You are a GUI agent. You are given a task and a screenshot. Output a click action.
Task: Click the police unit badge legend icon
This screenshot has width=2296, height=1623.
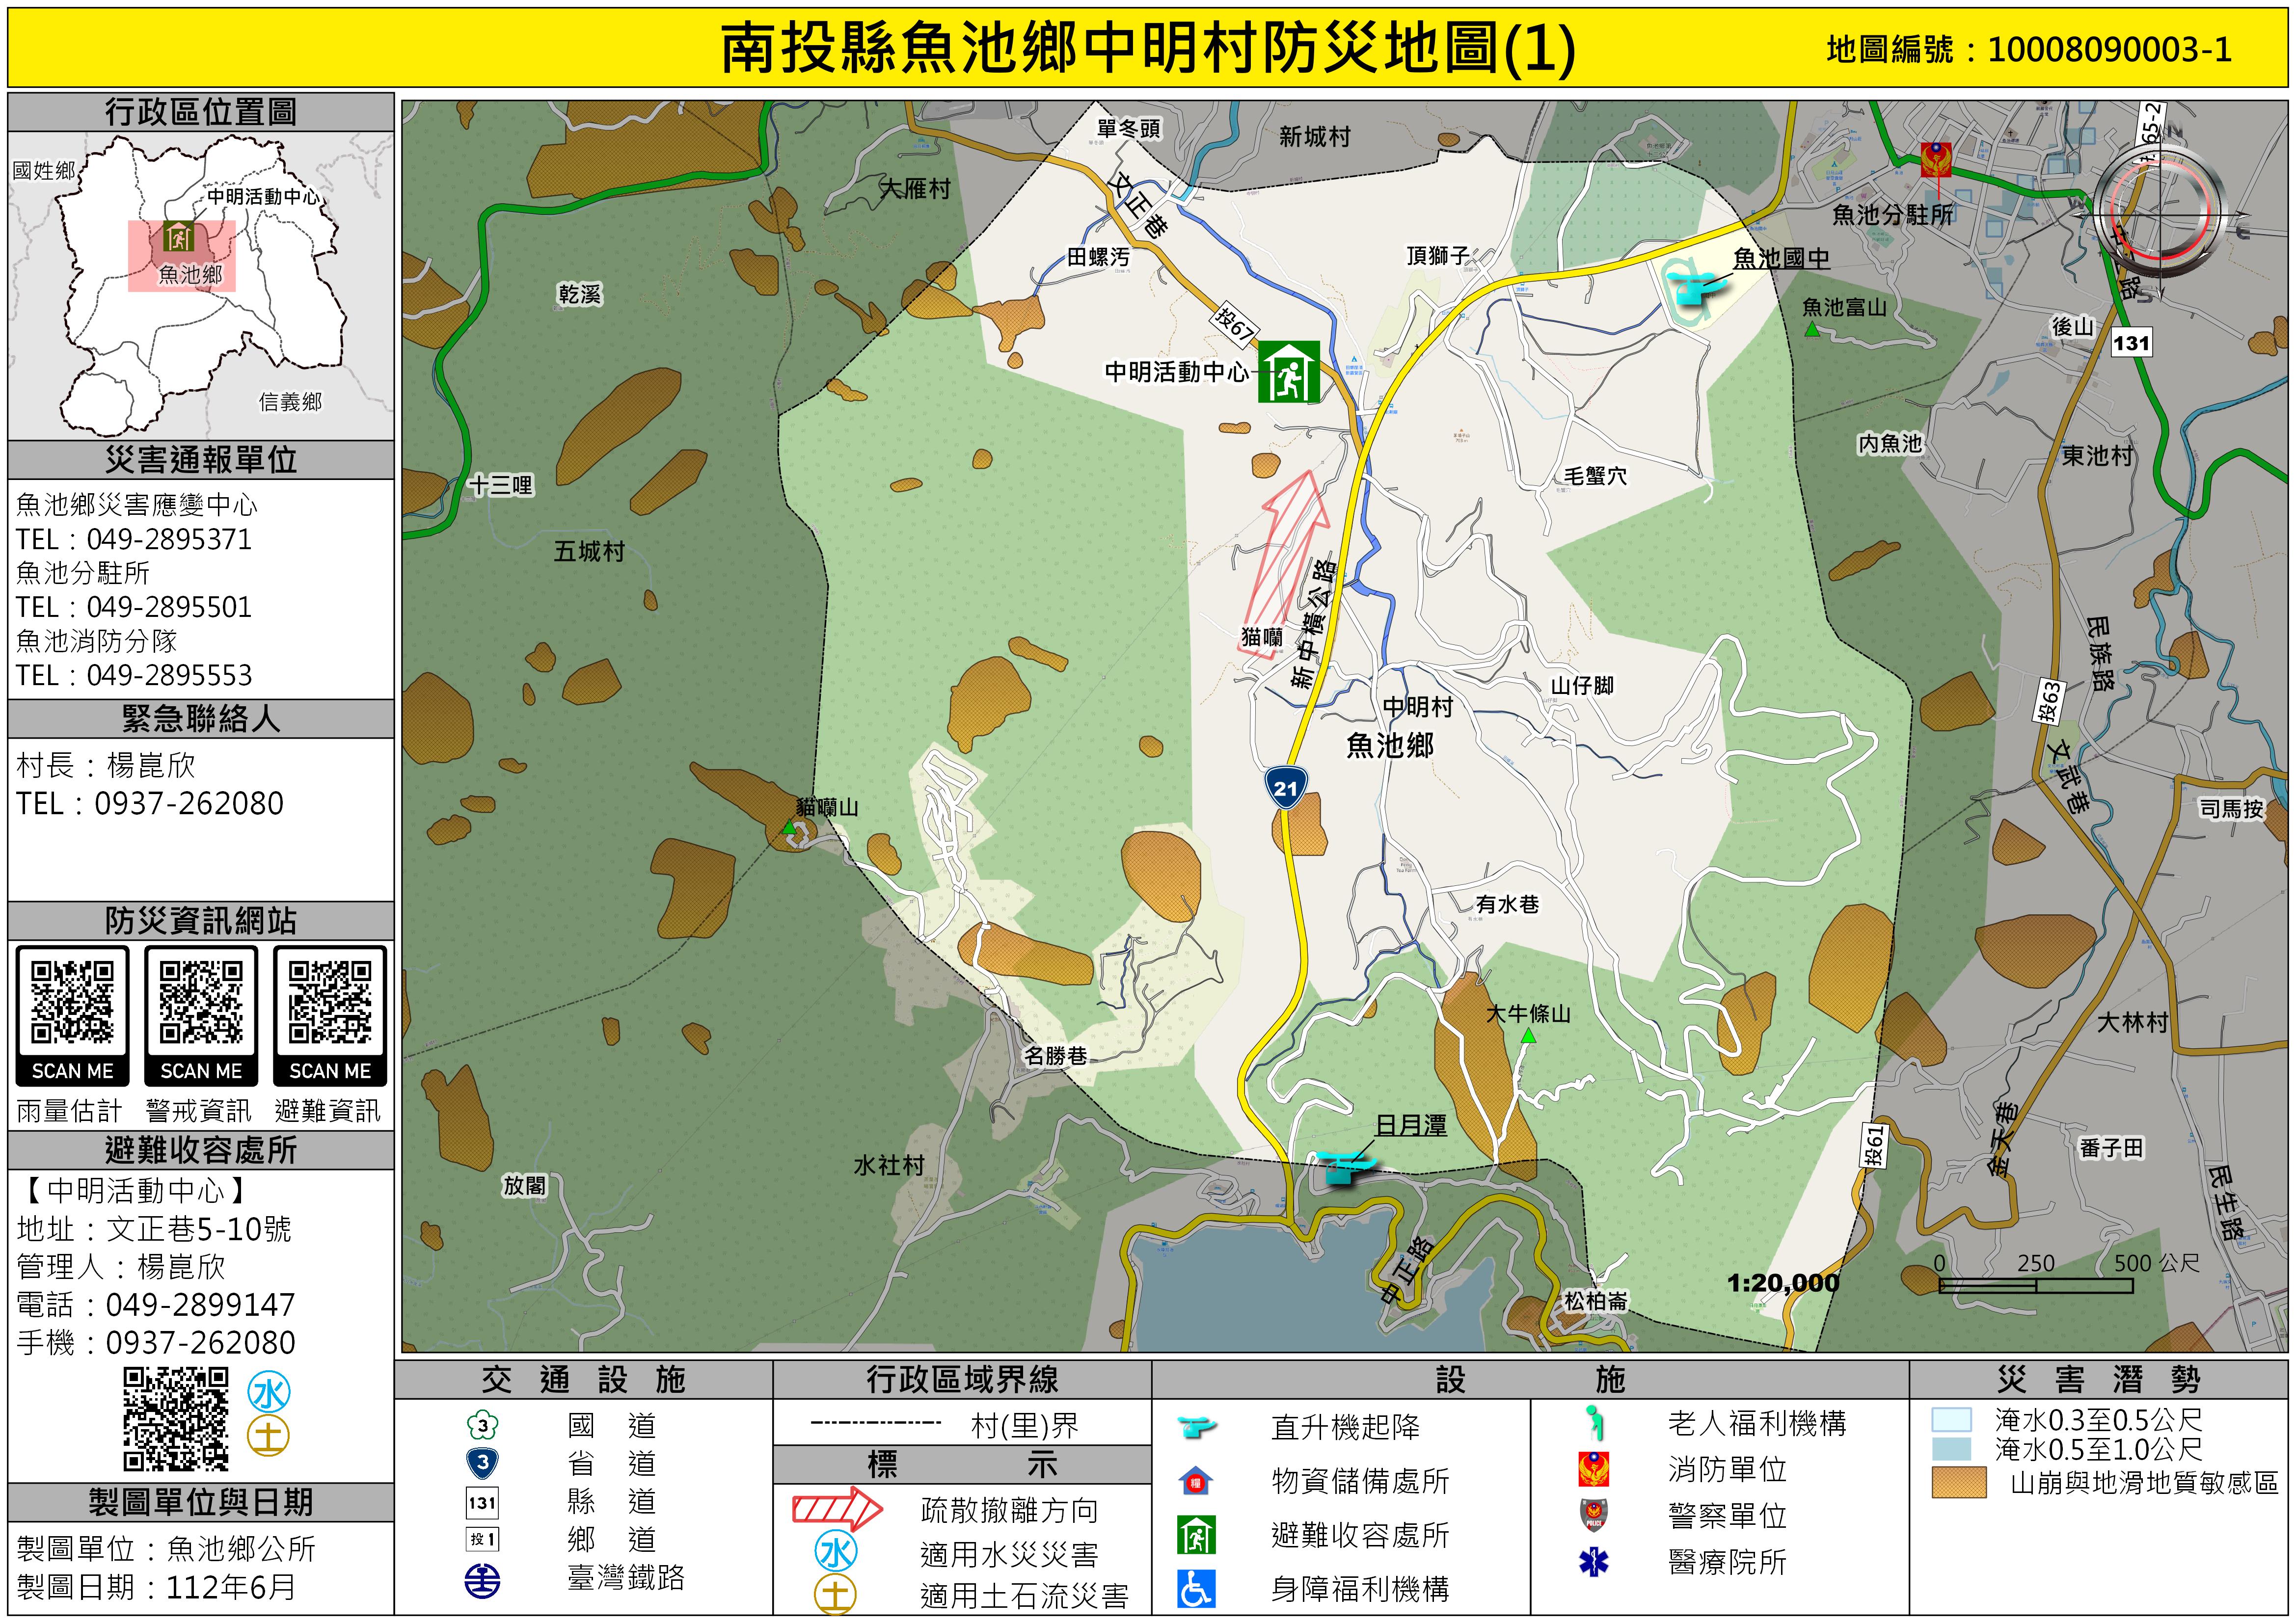pos(1593,1515)
